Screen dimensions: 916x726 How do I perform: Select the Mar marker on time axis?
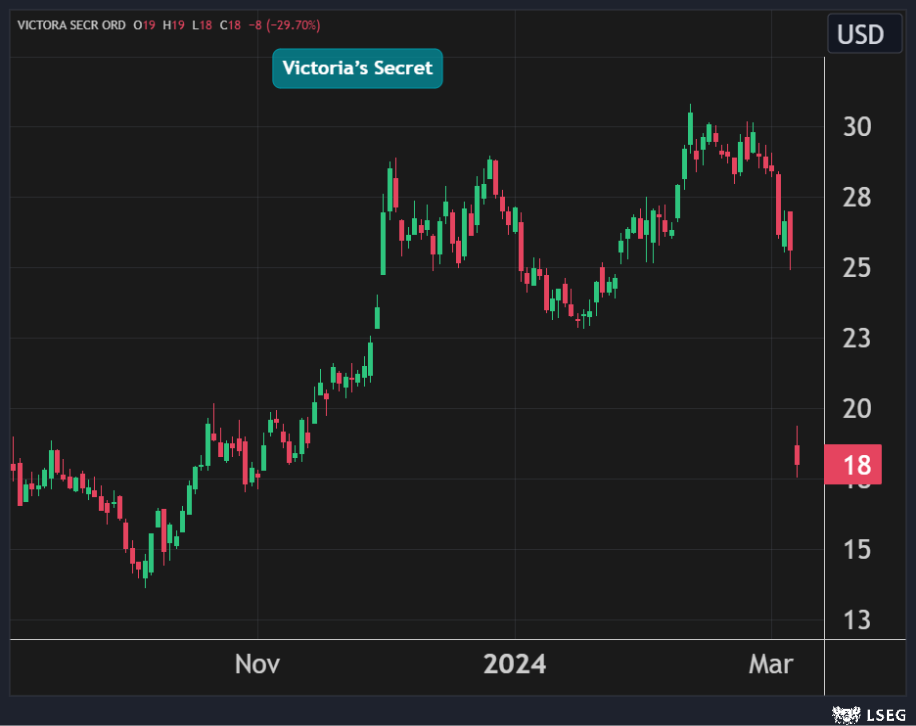772,664
